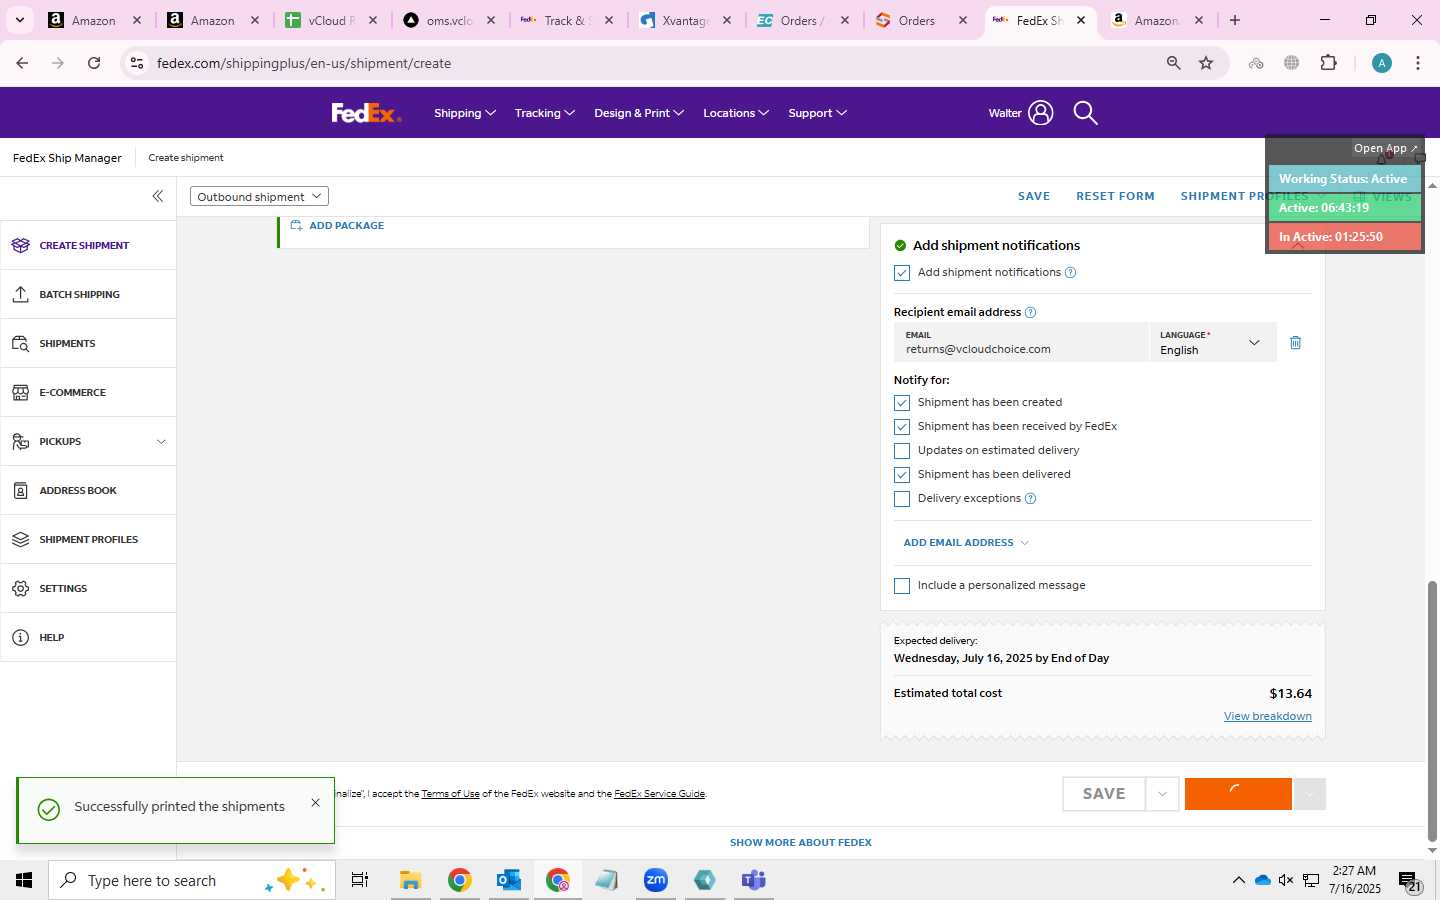Click the SAVE link in top toolbar
1440x900 pixels.
[1034, 196]
